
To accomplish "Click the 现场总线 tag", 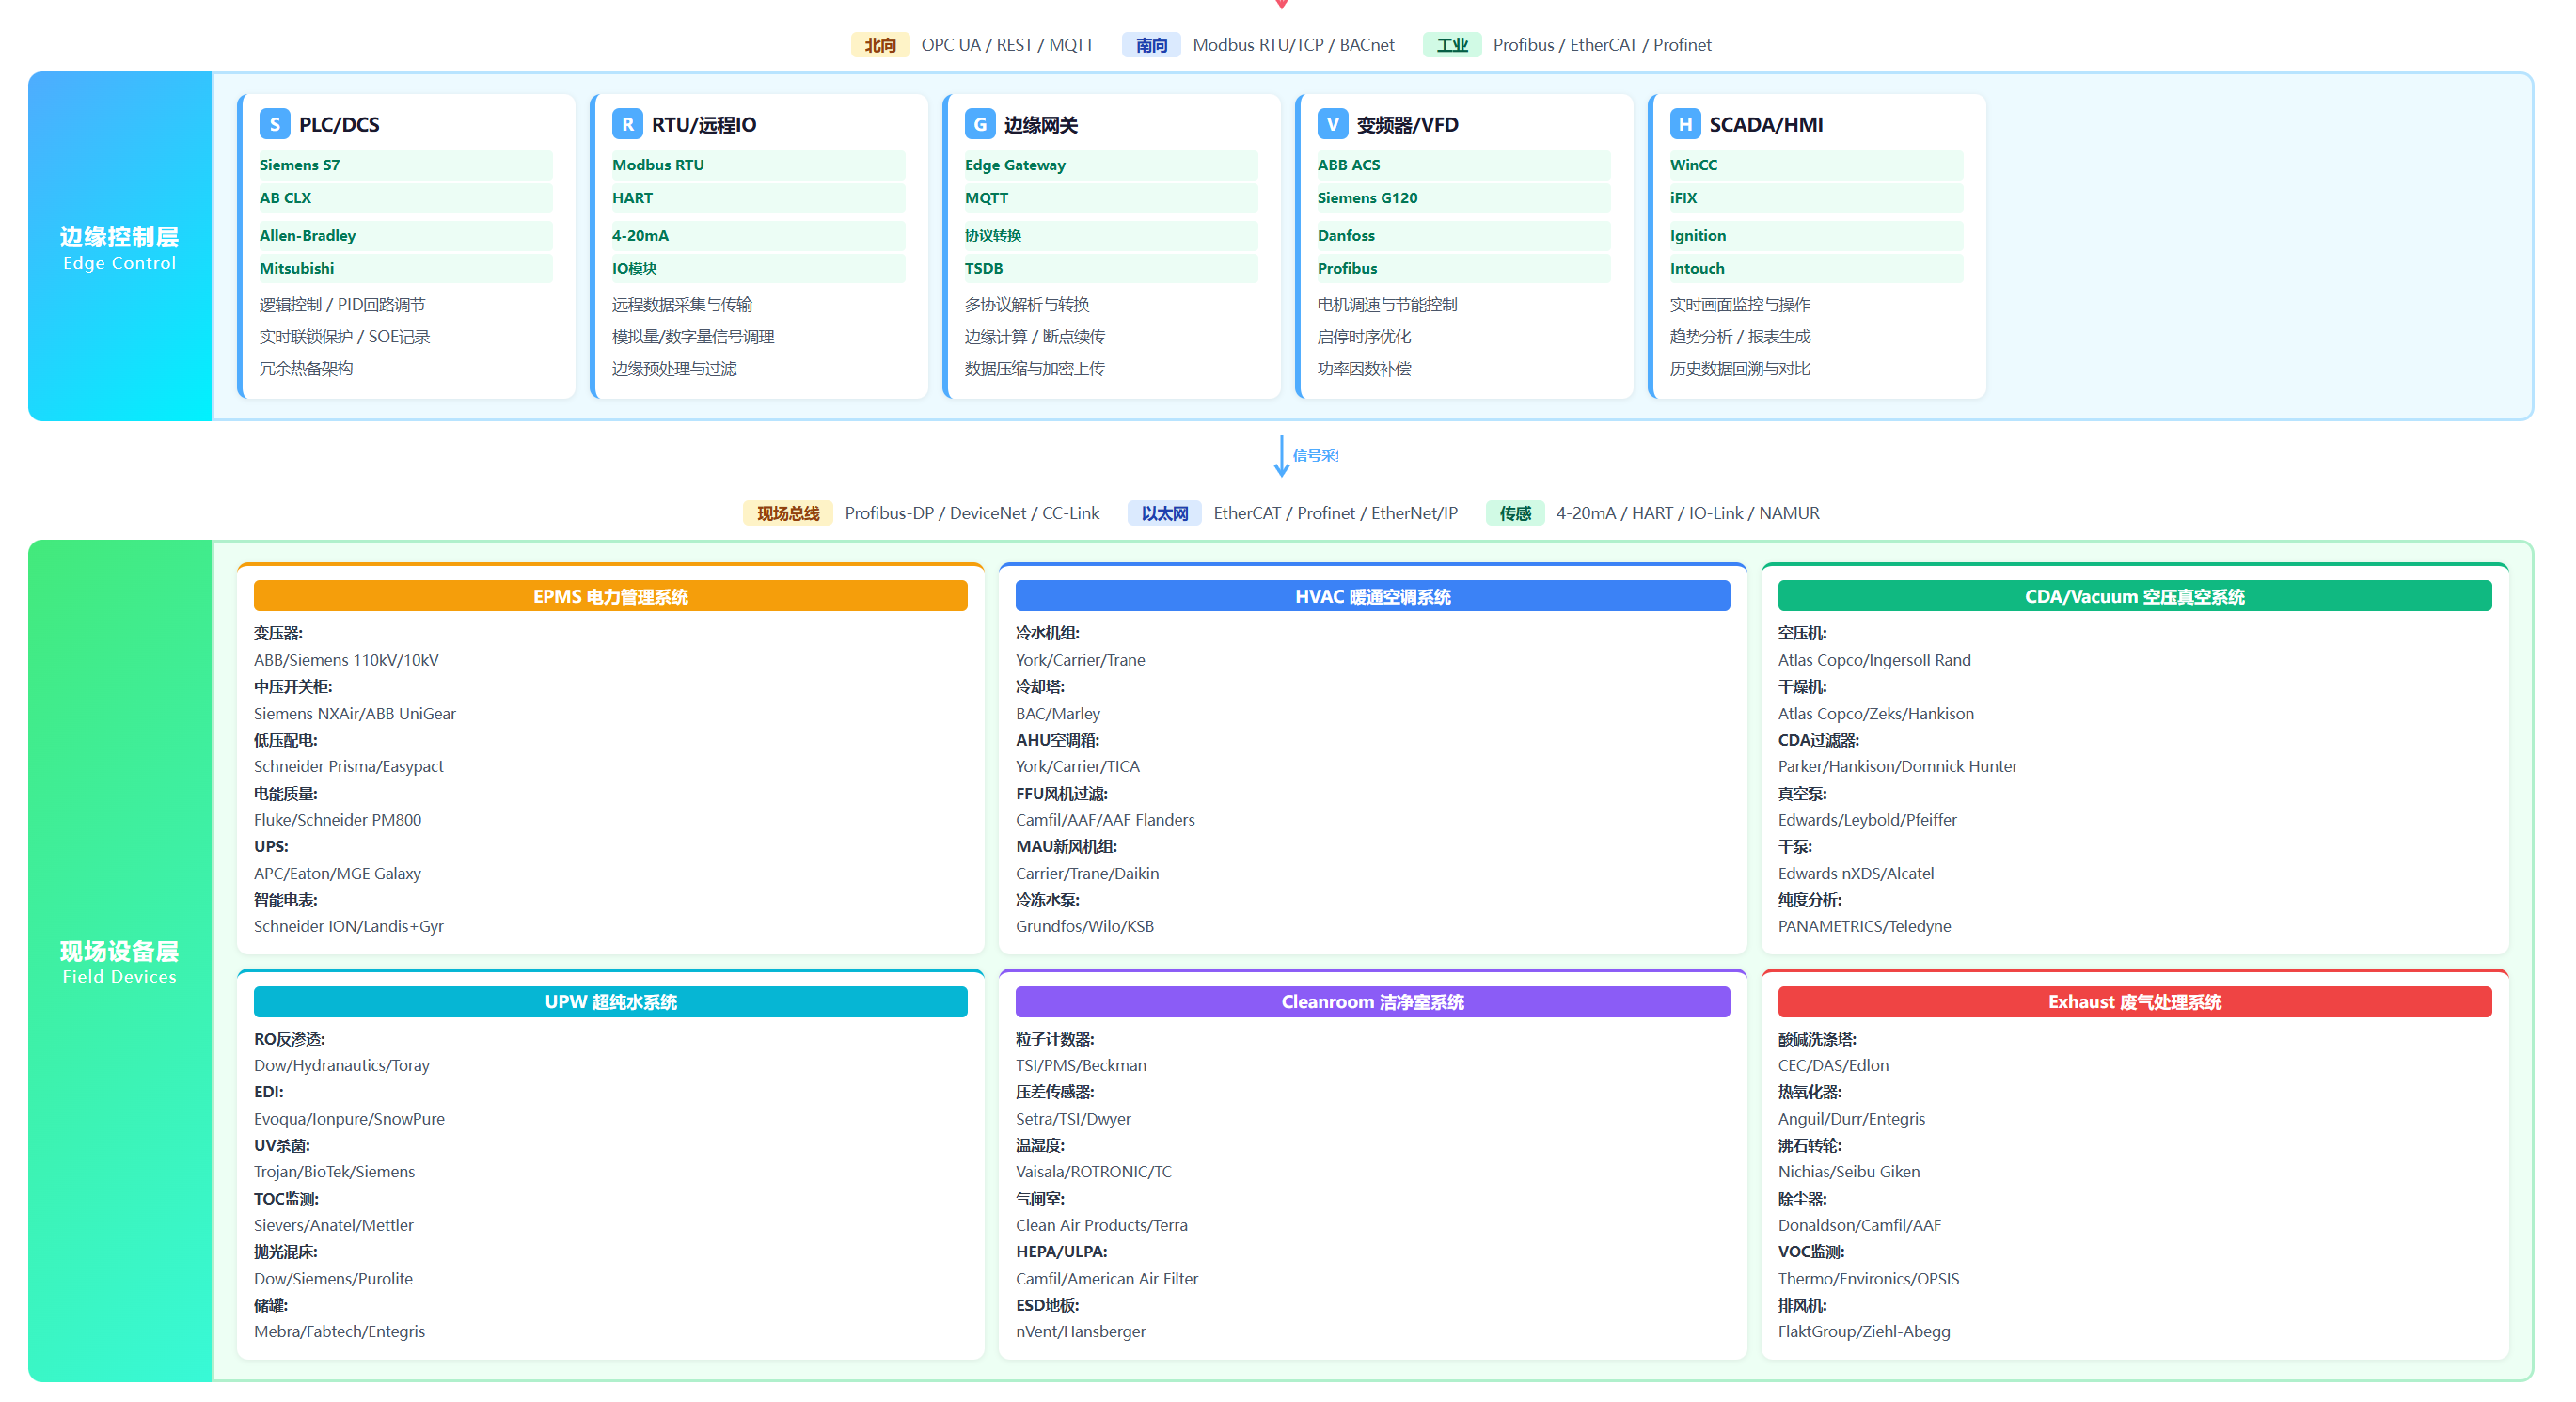I will pos(788,513).
